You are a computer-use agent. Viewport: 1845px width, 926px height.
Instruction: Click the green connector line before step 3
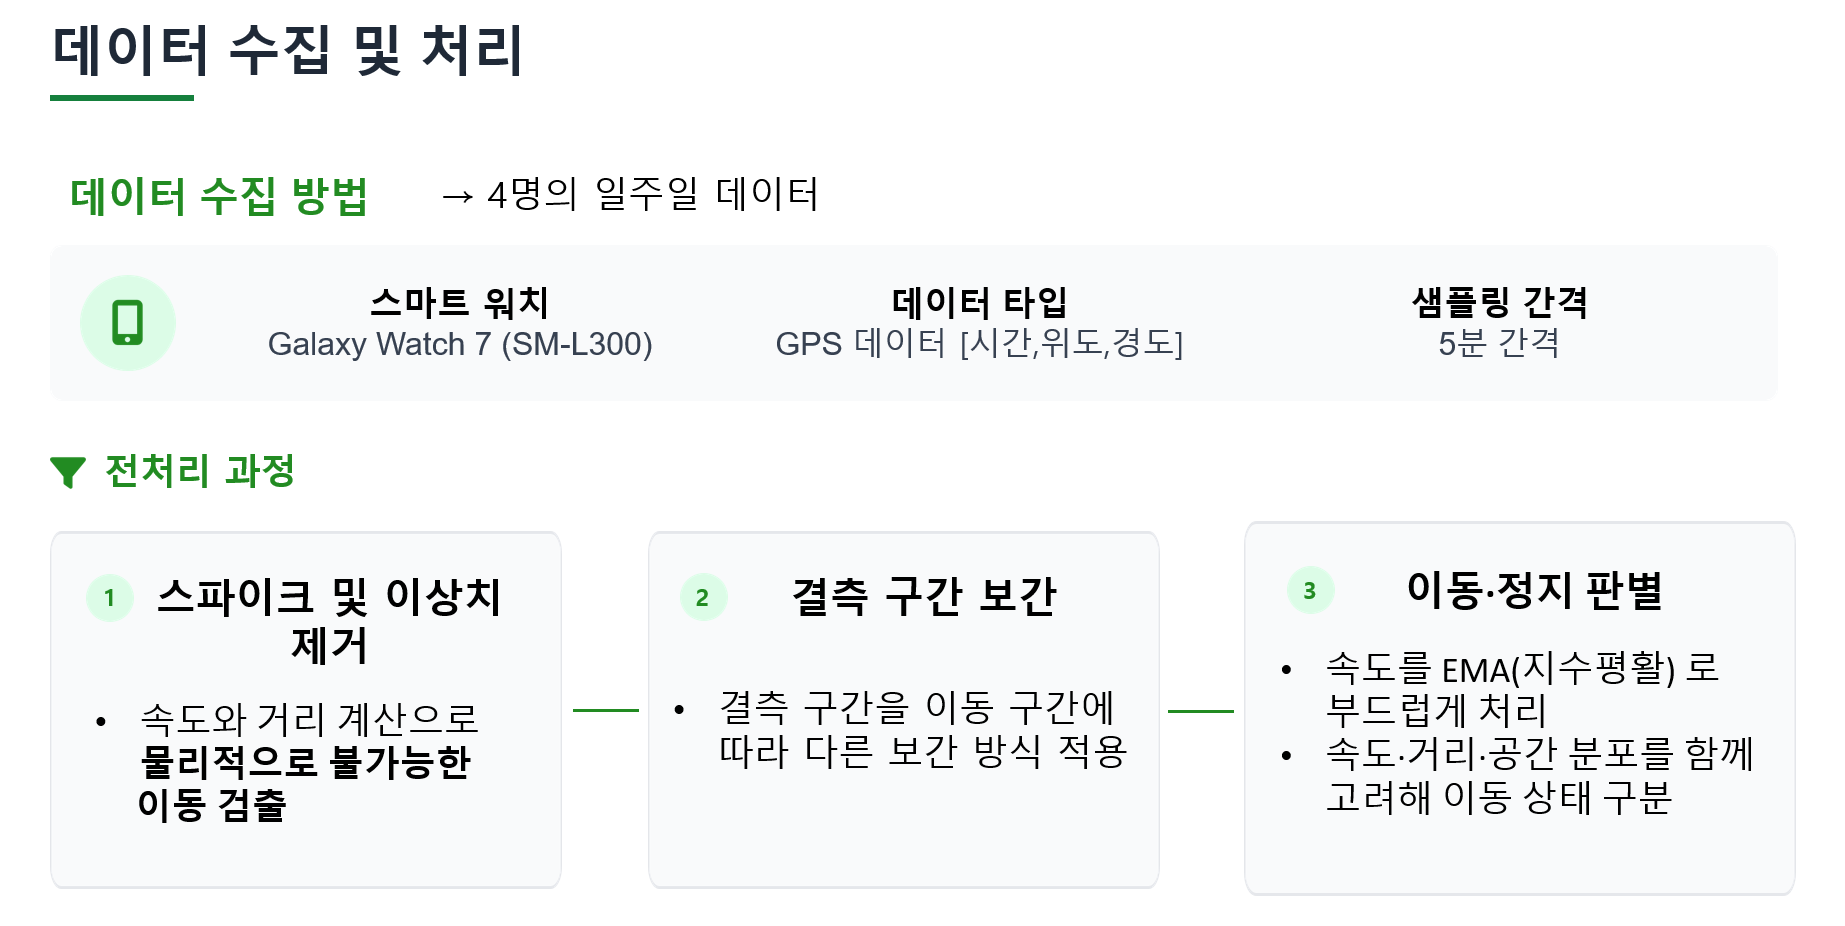[1200, 711]
